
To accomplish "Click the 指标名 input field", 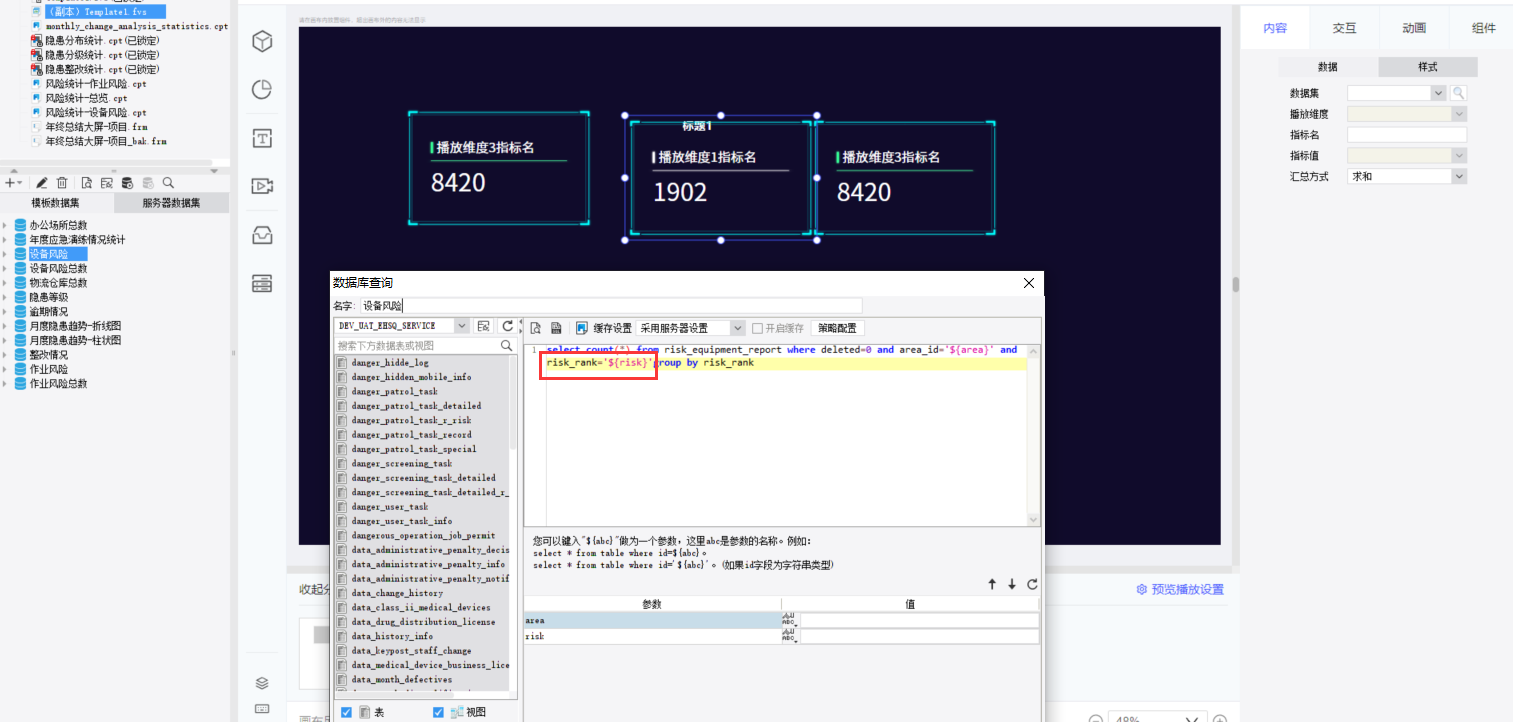I will click(x=1407, y=135).
